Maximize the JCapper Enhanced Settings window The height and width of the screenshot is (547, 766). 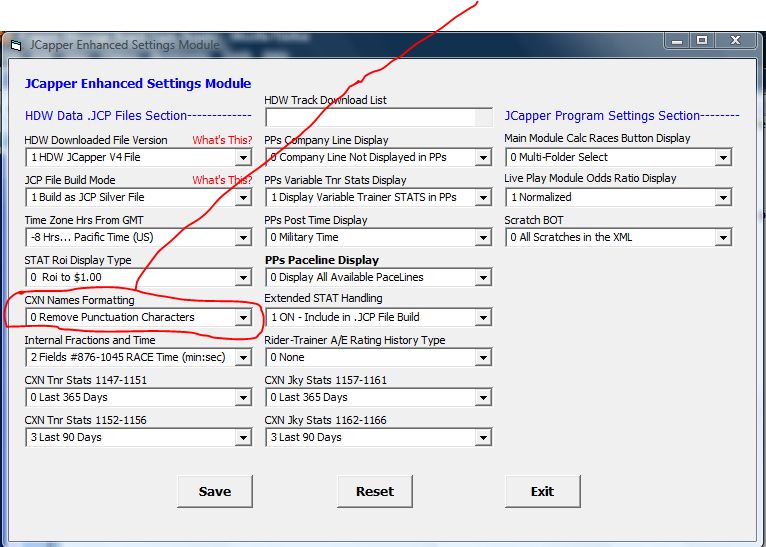click(x=702, y=41)
